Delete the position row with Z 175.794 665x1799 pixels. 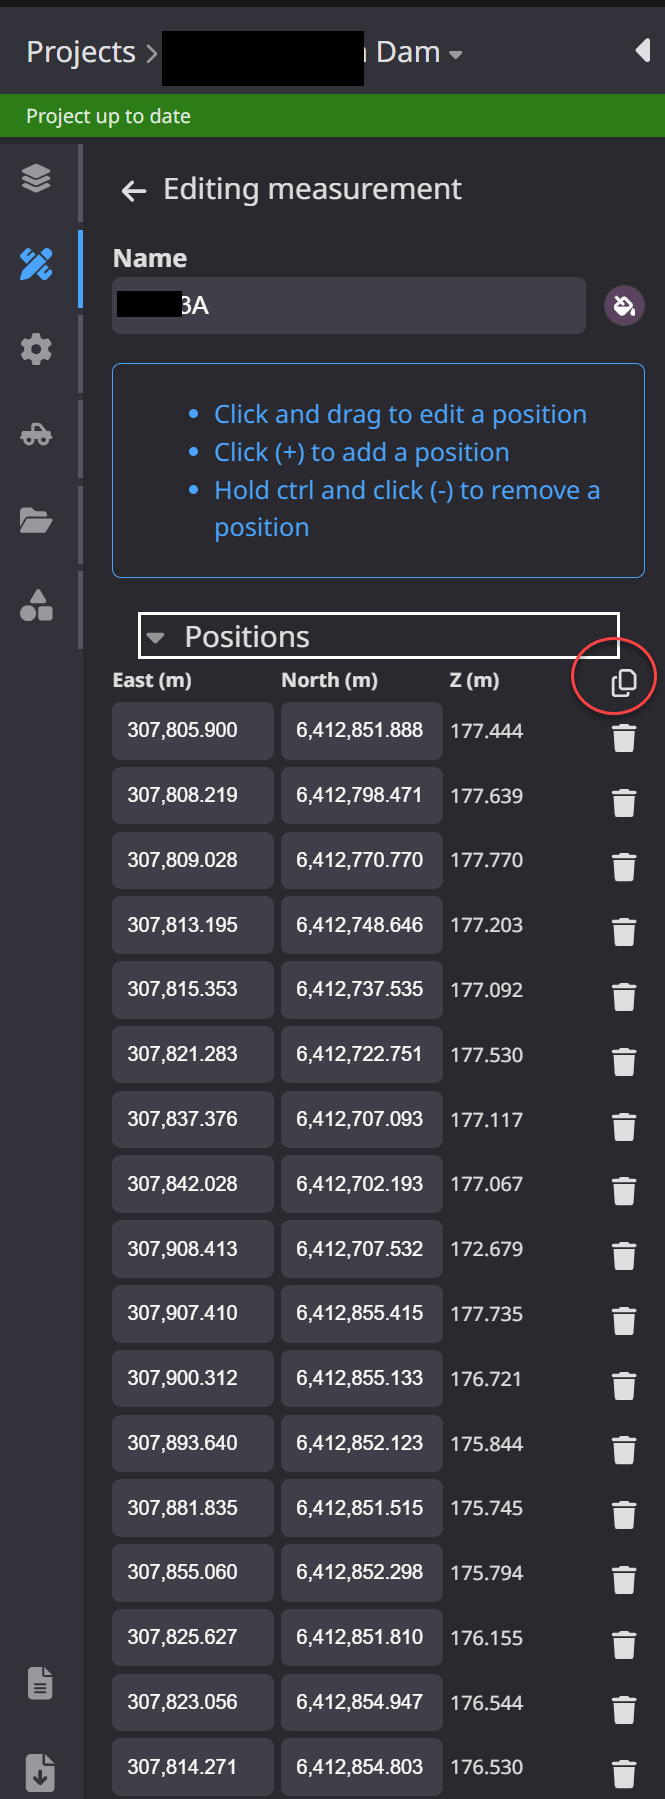pyautogui.click(x=624, y=1579)
